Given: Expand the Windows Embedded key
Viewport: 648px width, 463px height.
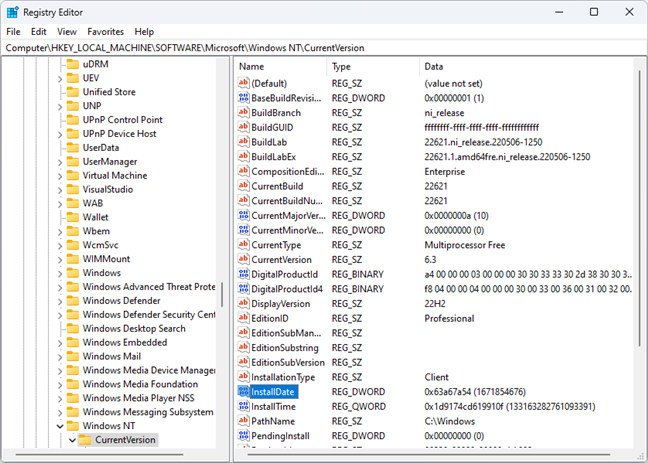Looking at the screenshot, I should click(x=60, y=343).
